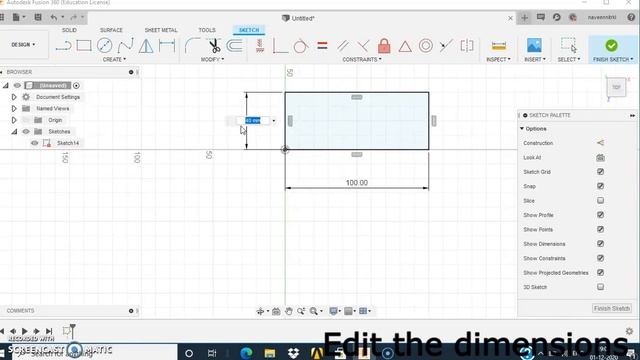The height and width of the screenshot is (360, 640).
Task: Toggle the Show Projected Geometries checkbox
Action: (600, 272)
